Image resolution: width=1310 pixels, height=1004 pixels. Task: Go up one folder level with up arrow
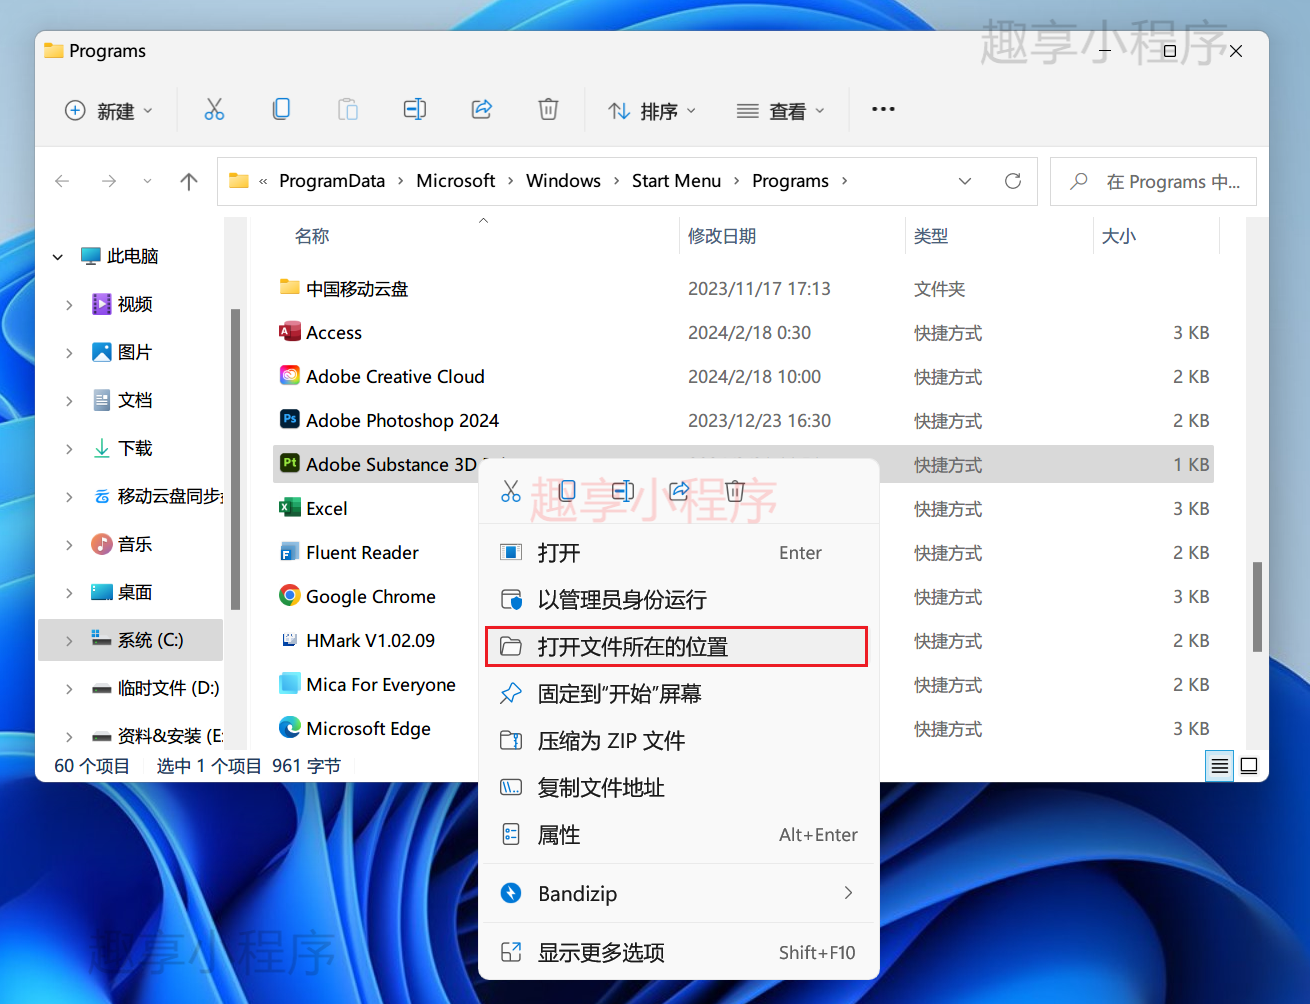[189, 181]
